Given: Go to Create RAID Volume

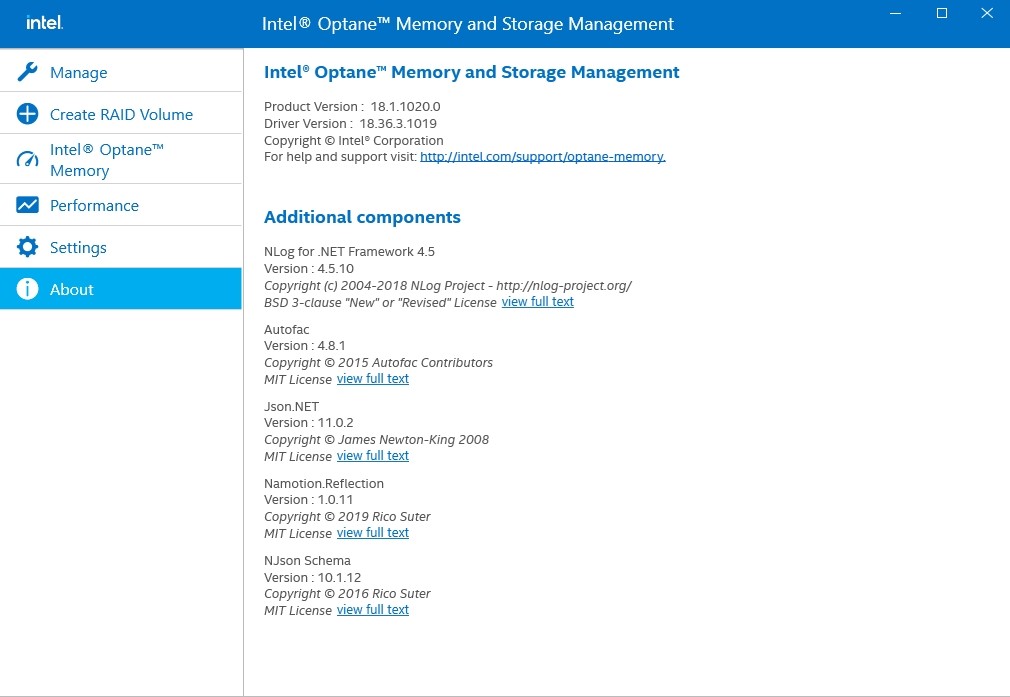Looking at the screenshot, I should [121, 113].
